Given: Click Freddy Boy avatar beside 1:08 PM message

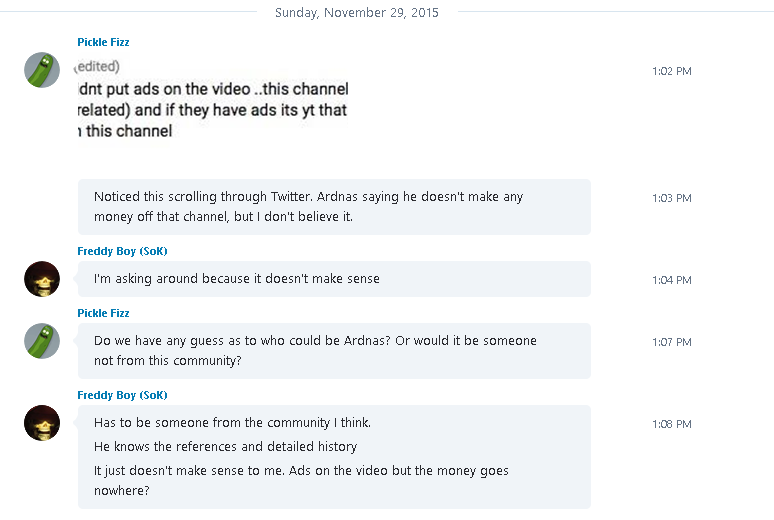Looking at the screenshot, I should pos(42,423).
